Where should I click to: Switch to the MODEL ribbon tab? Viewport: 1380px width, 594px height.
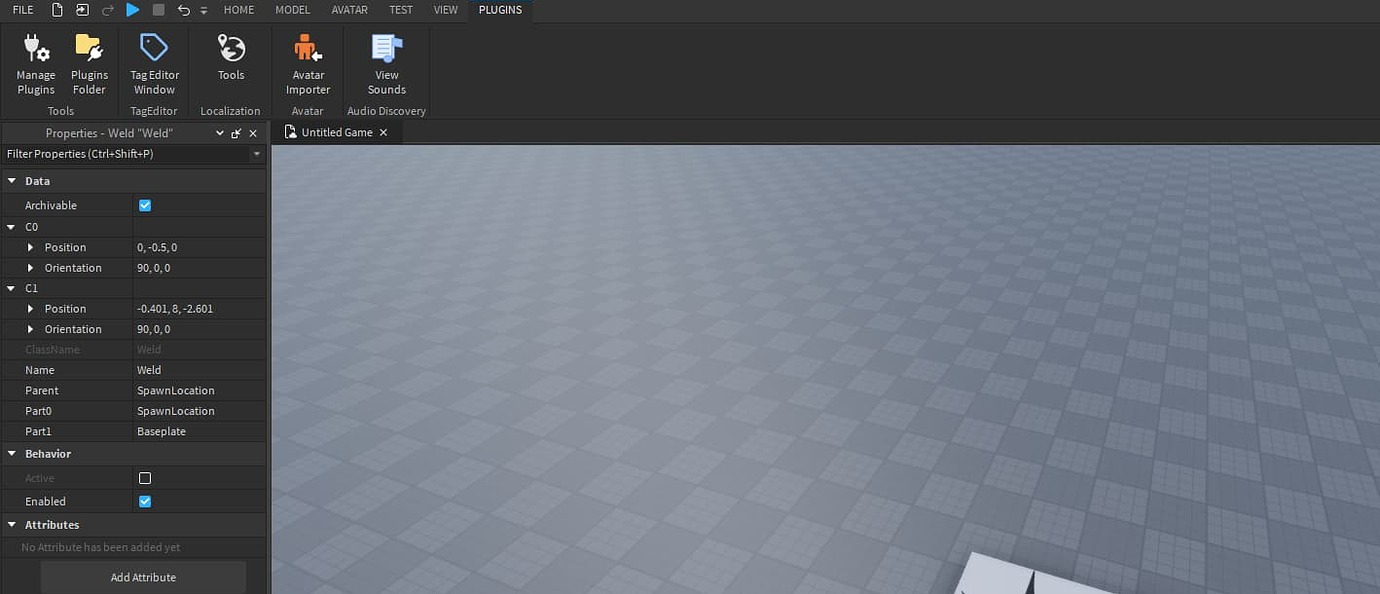pos(292,9)
